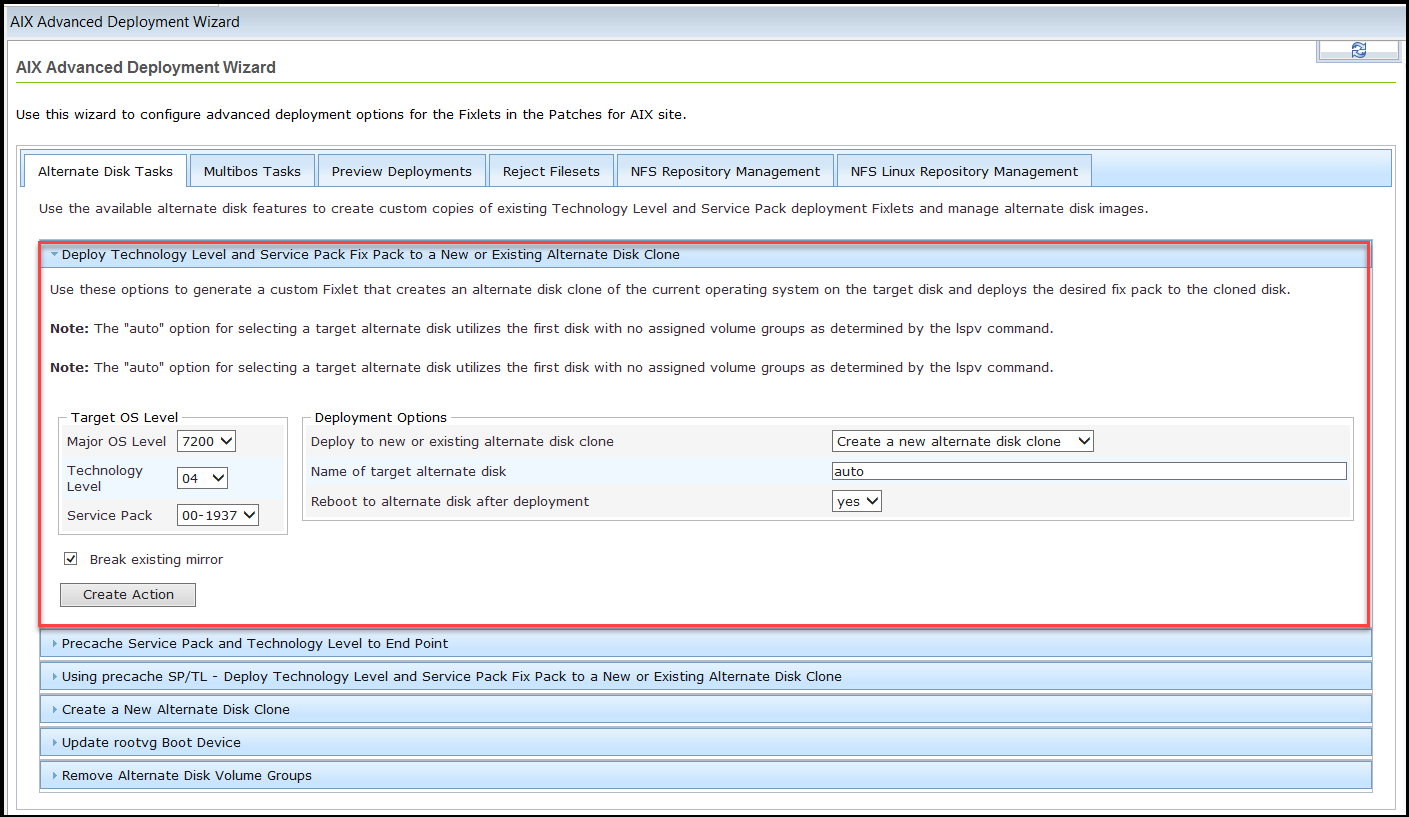Open NFS Linux Repository Management tab
The width and height of the screenshot is (1409, 817).
pyautogui.click(x=964, y=171)
